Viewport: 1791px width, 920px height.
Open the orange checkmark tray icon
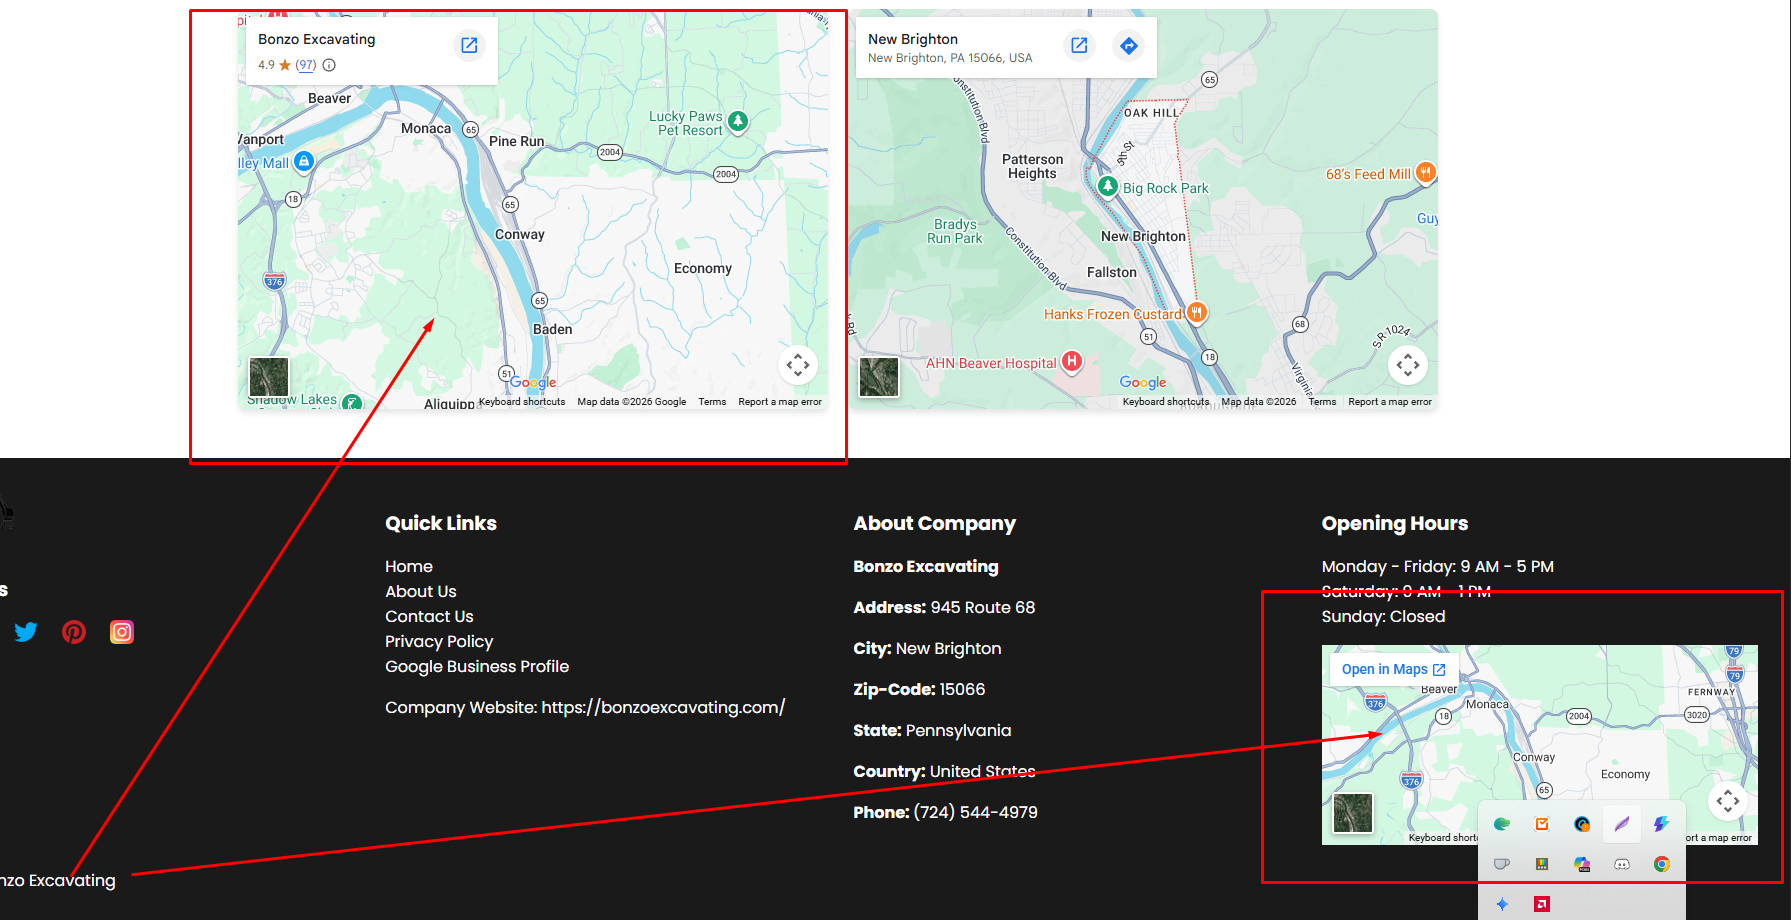click(1542, 824)
